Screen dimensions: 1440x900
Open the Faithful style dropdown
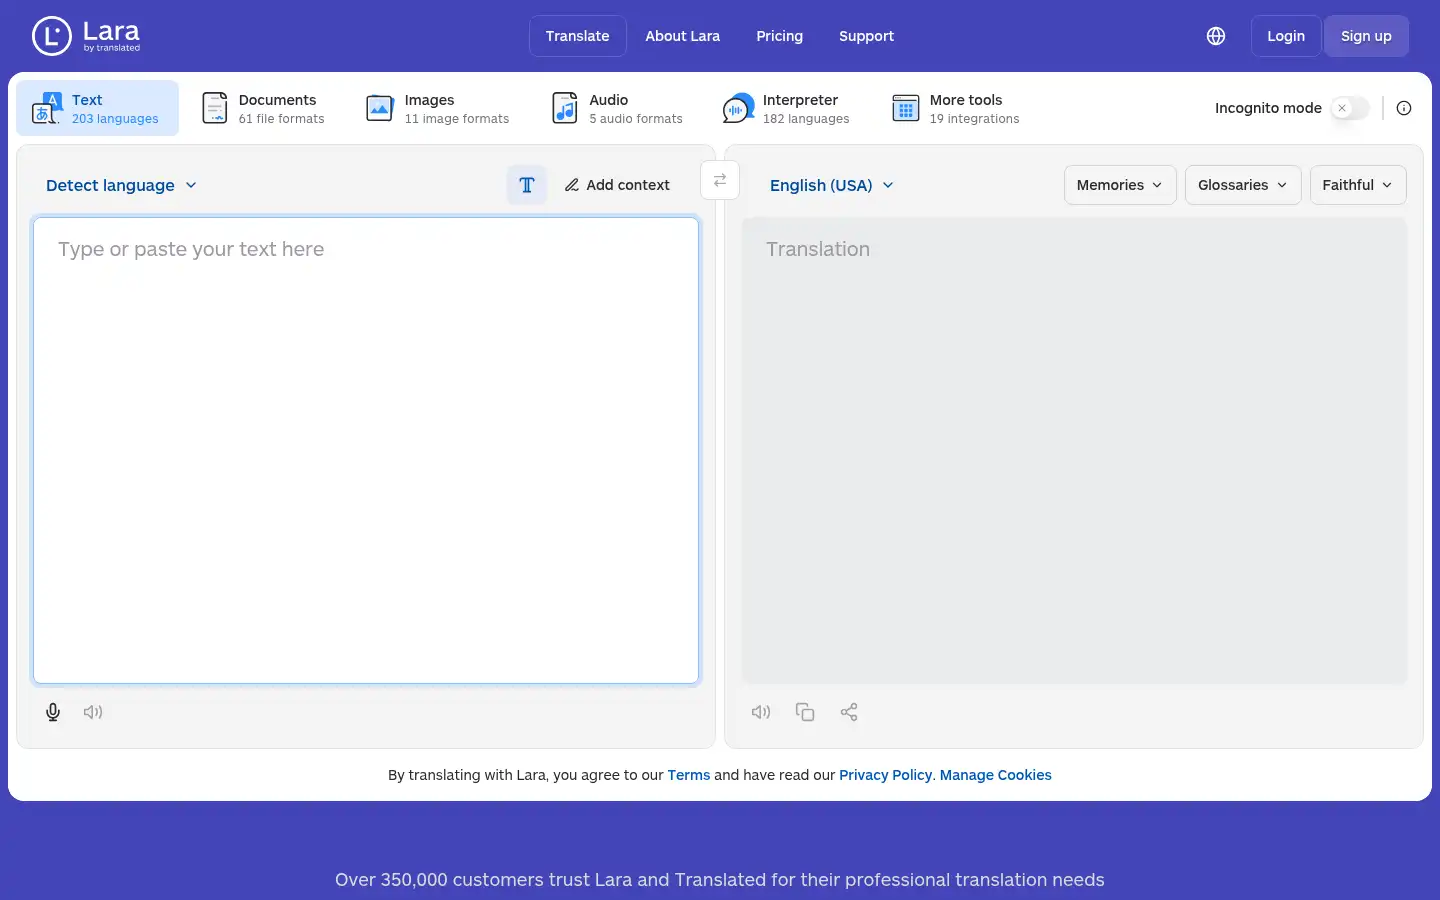[x=1358, y=185]
